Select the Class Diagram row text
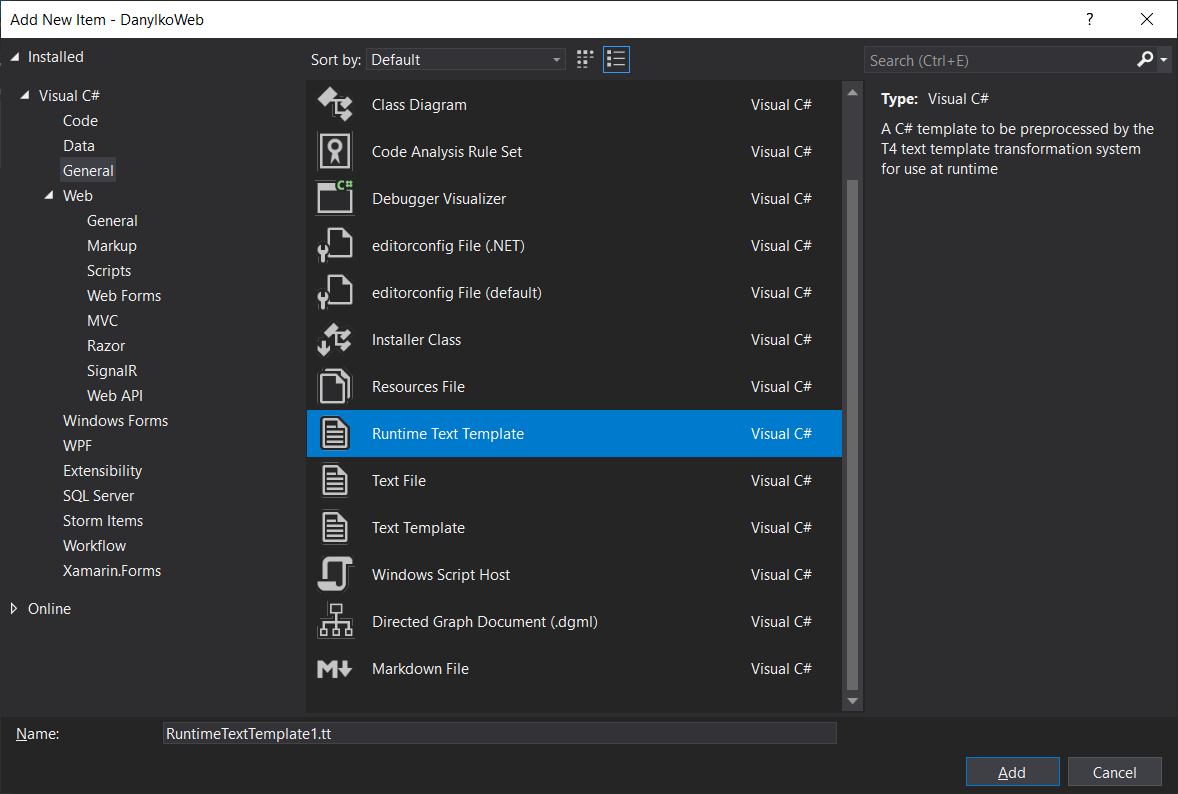Image resolution: width=1178 pixels, height=794 pixels. (x=419, y=105)
